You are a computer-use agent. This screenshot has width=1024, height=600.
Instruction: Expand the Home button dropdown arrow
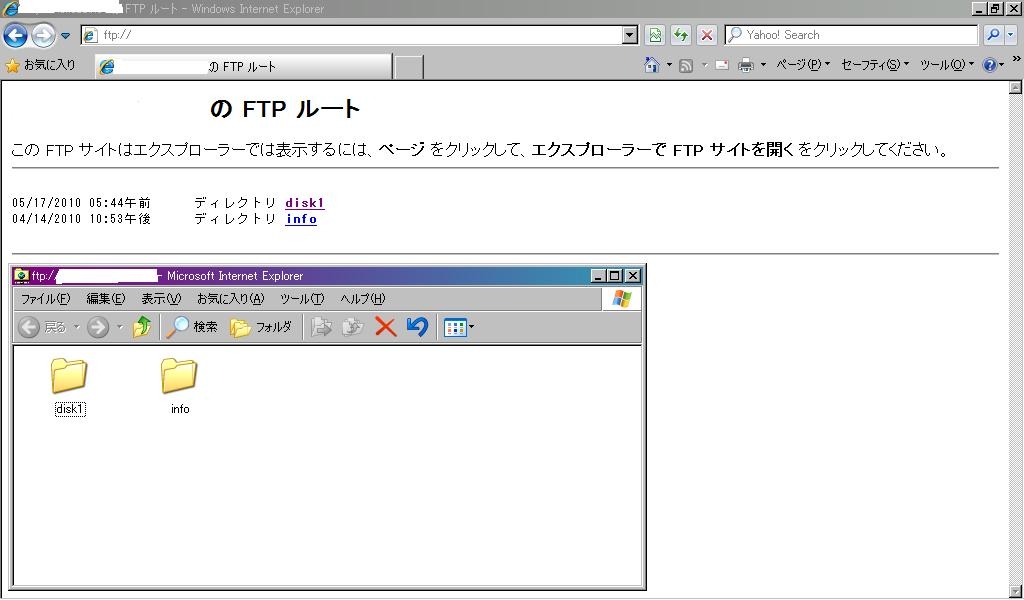coord(669,65)
